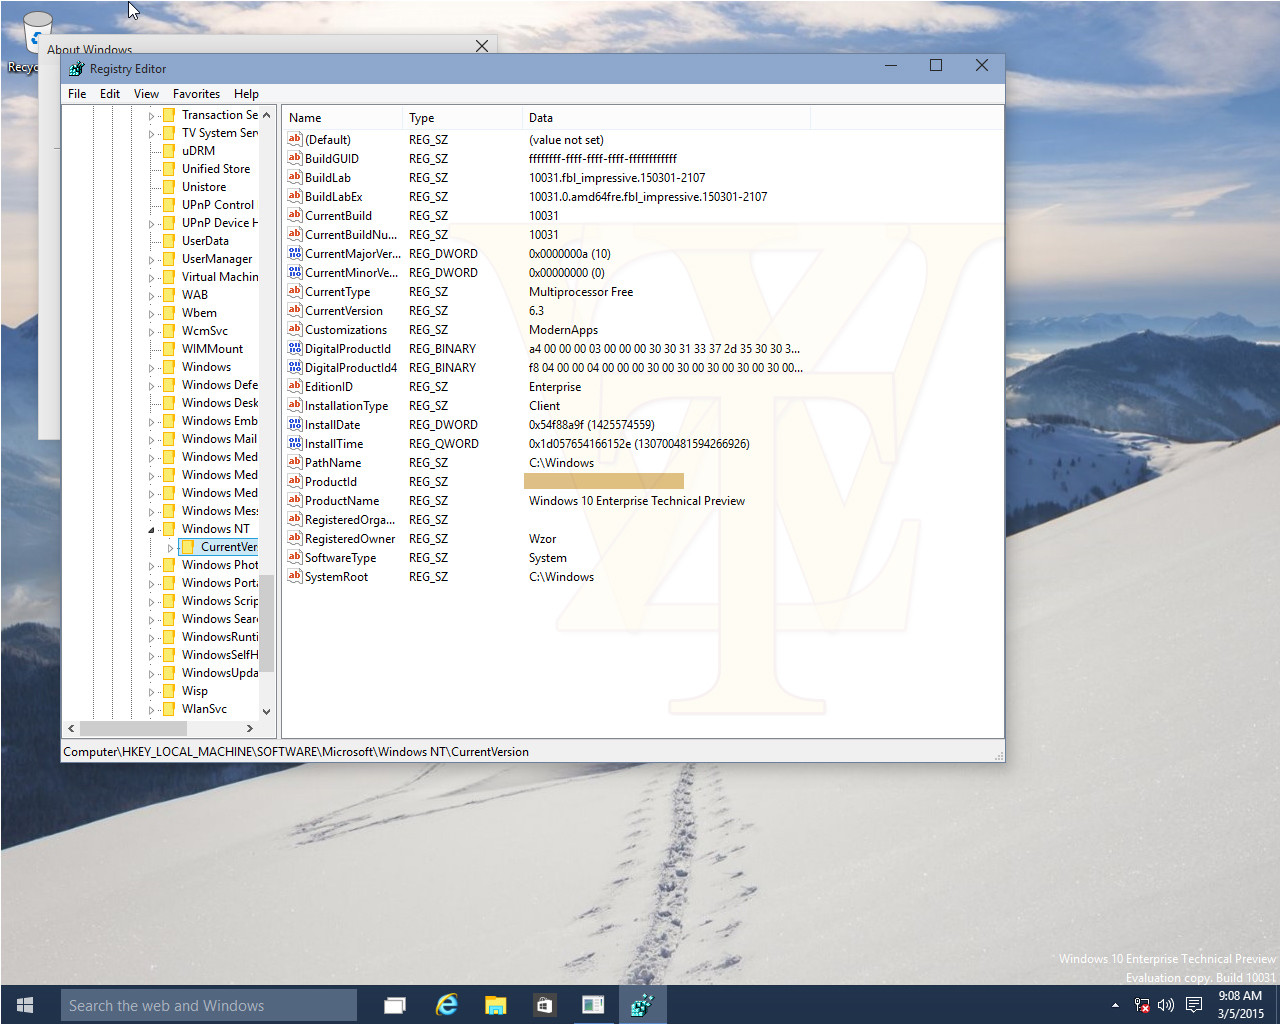Open the Store from the taskbar
Image resolution: width=1280 pixels, height=1024 pixels.
(544, 1005)
